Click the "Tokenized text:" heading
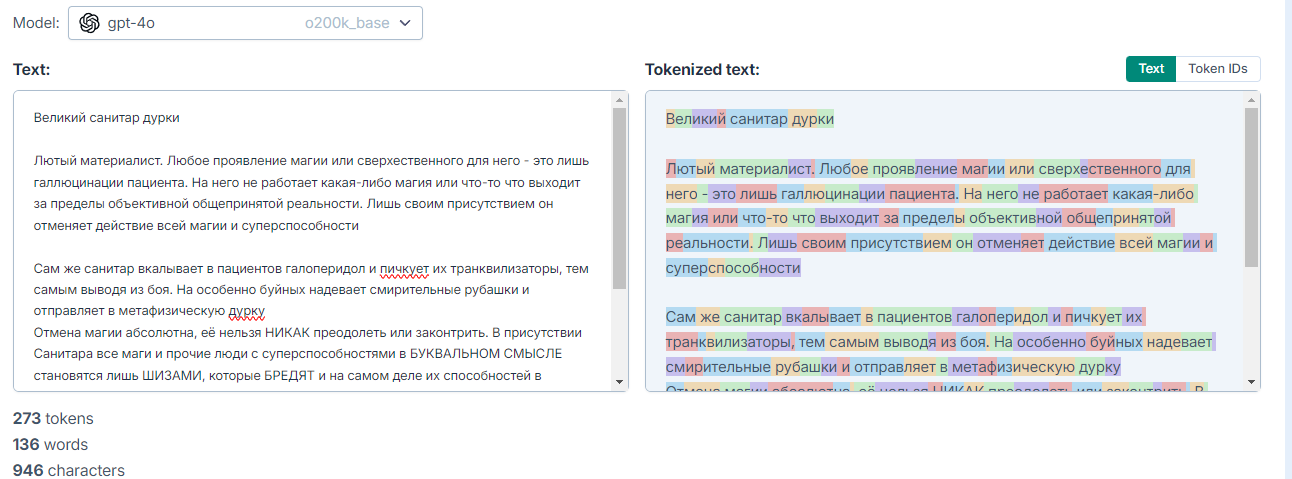1292x479 pixels. [702, 70]
